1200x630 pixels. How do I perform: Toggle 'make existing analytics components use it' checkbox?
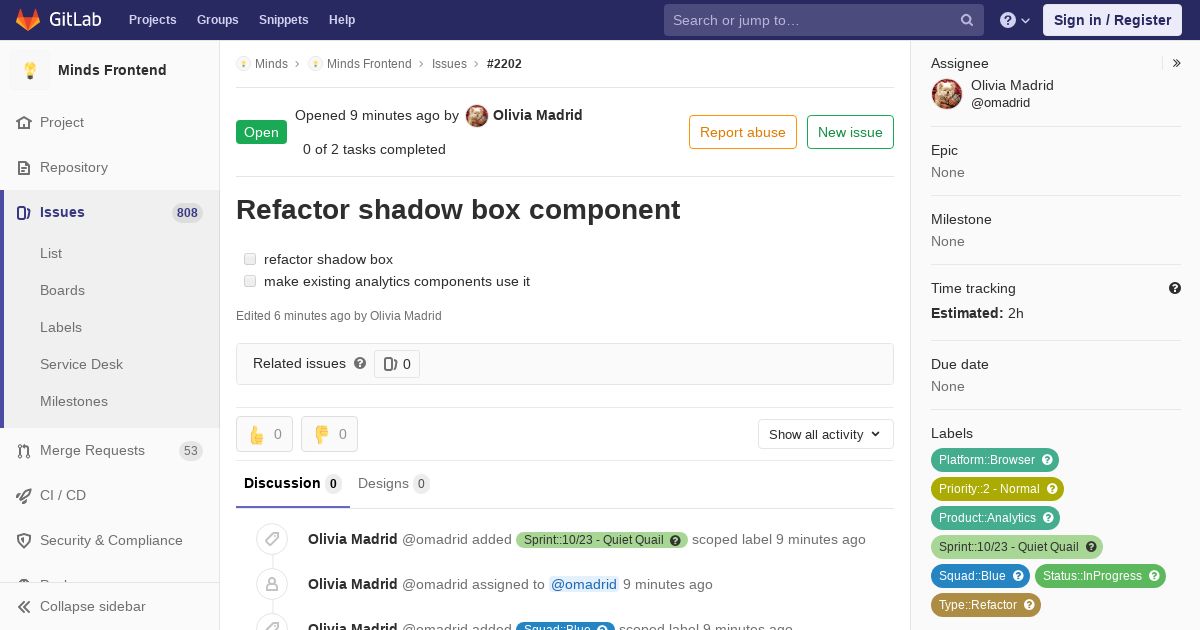pyautogui.click(x=250, y=281)
